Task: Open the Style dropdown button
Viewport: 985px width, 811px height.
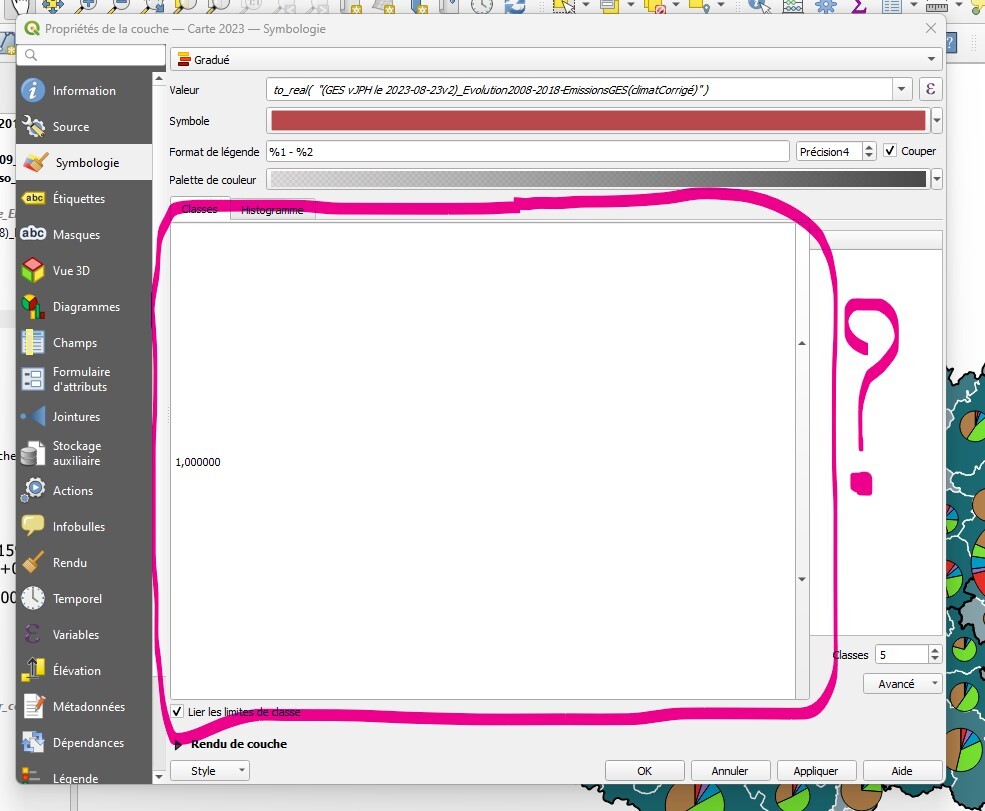Action: pos(210,771)
